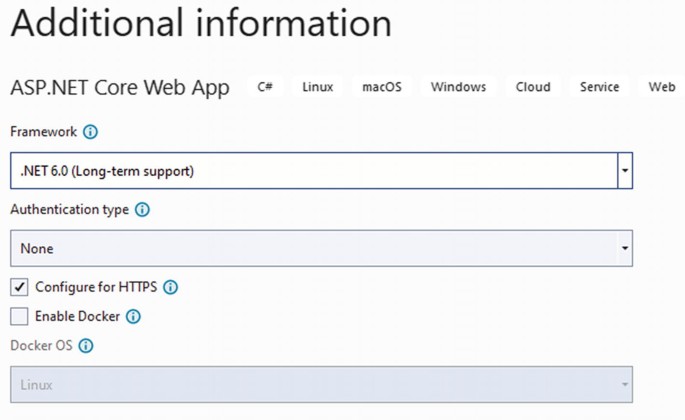Click the Configure for HTTPS label
The height and width of the screenshot is (420, 685).
tap(96, 287)
